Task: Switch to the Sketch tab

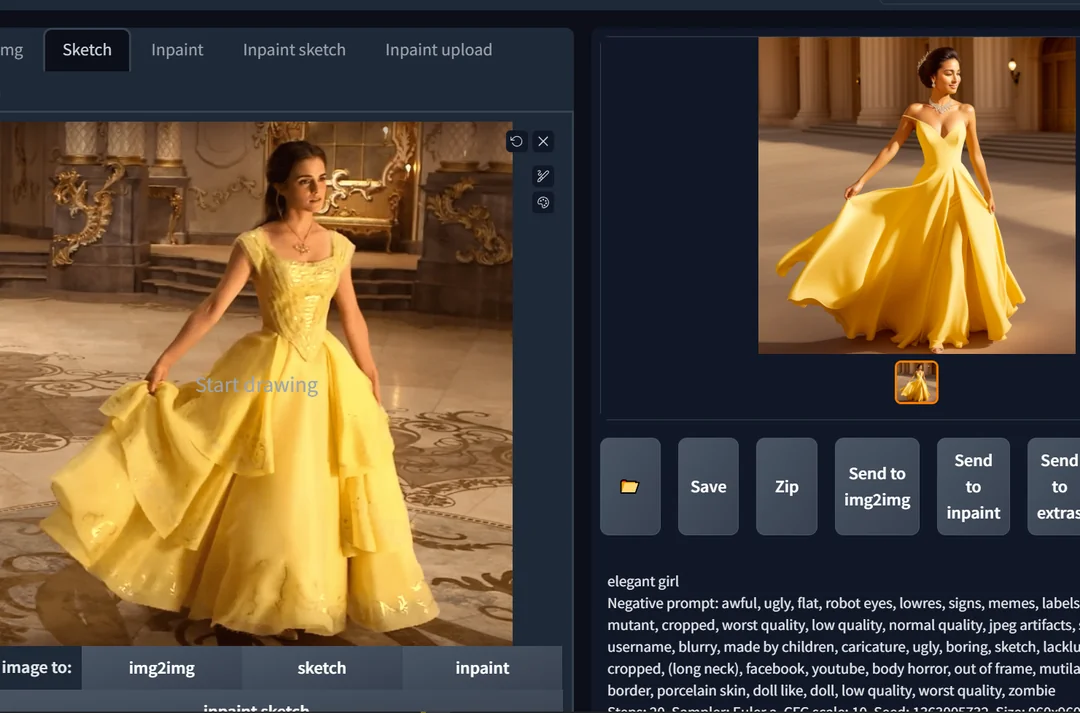Action: pos(87,50)
